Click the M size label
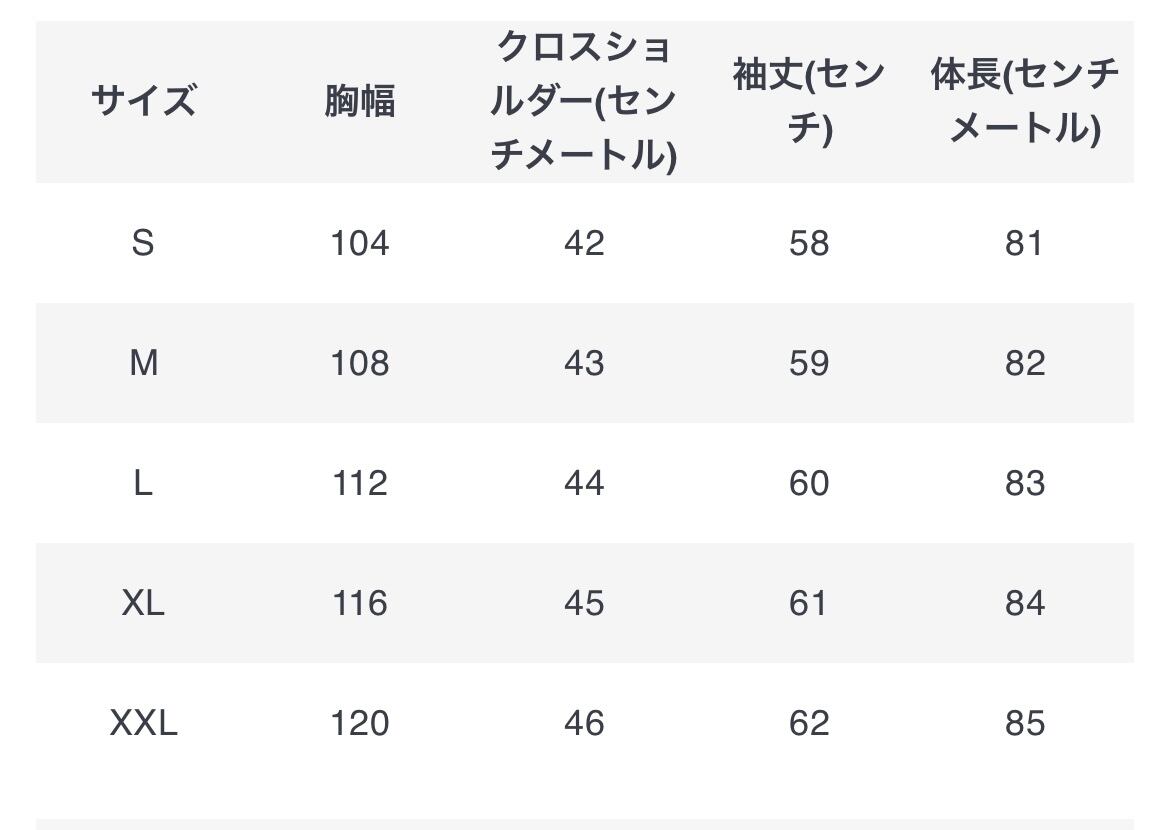1170x830 pixels. point(143,363)
